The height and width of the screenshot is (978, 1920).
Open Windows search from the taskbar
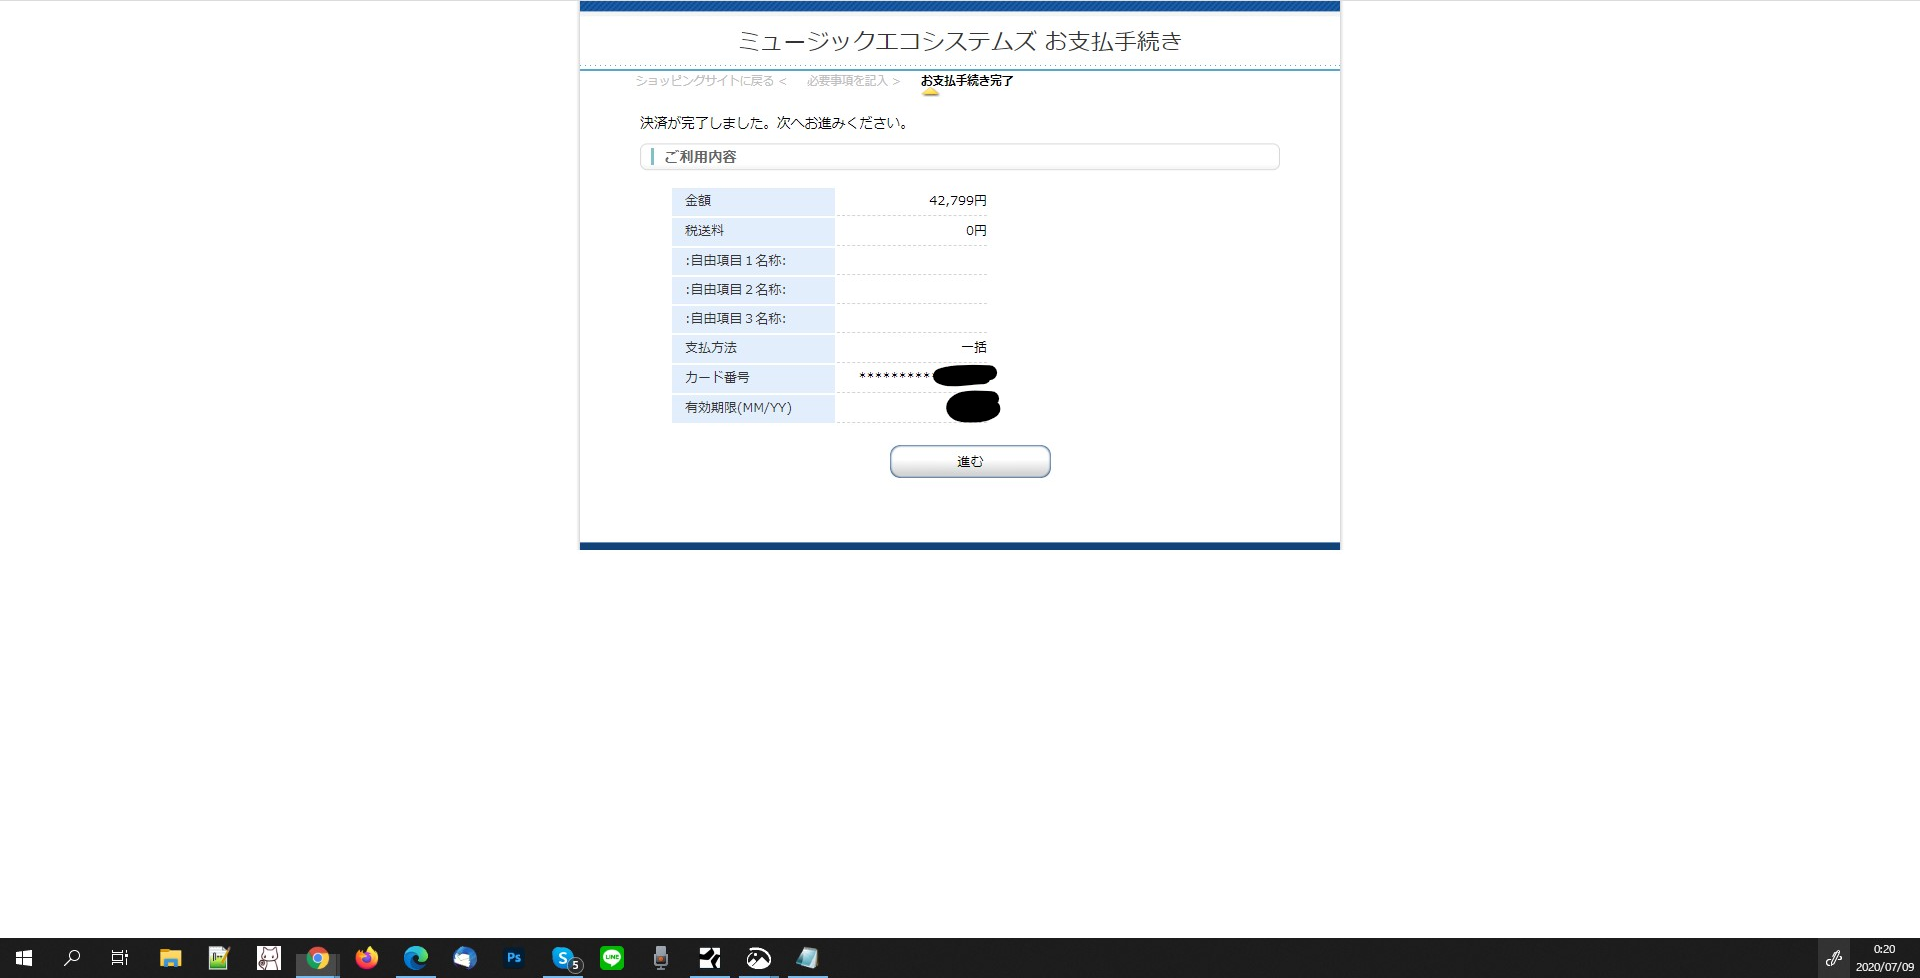72,958
